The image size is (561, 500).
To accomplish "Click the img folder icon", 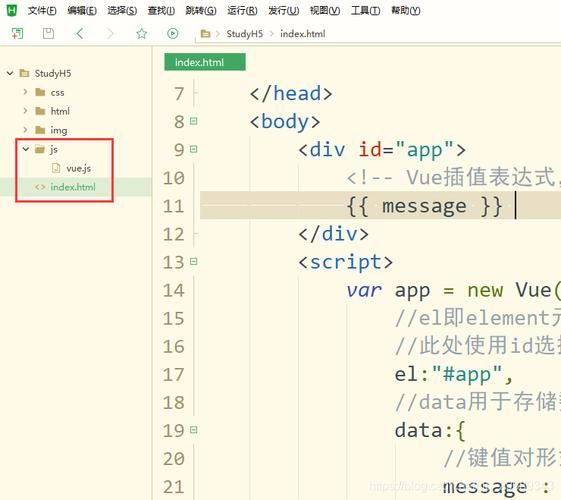I will tap(40, 130).
